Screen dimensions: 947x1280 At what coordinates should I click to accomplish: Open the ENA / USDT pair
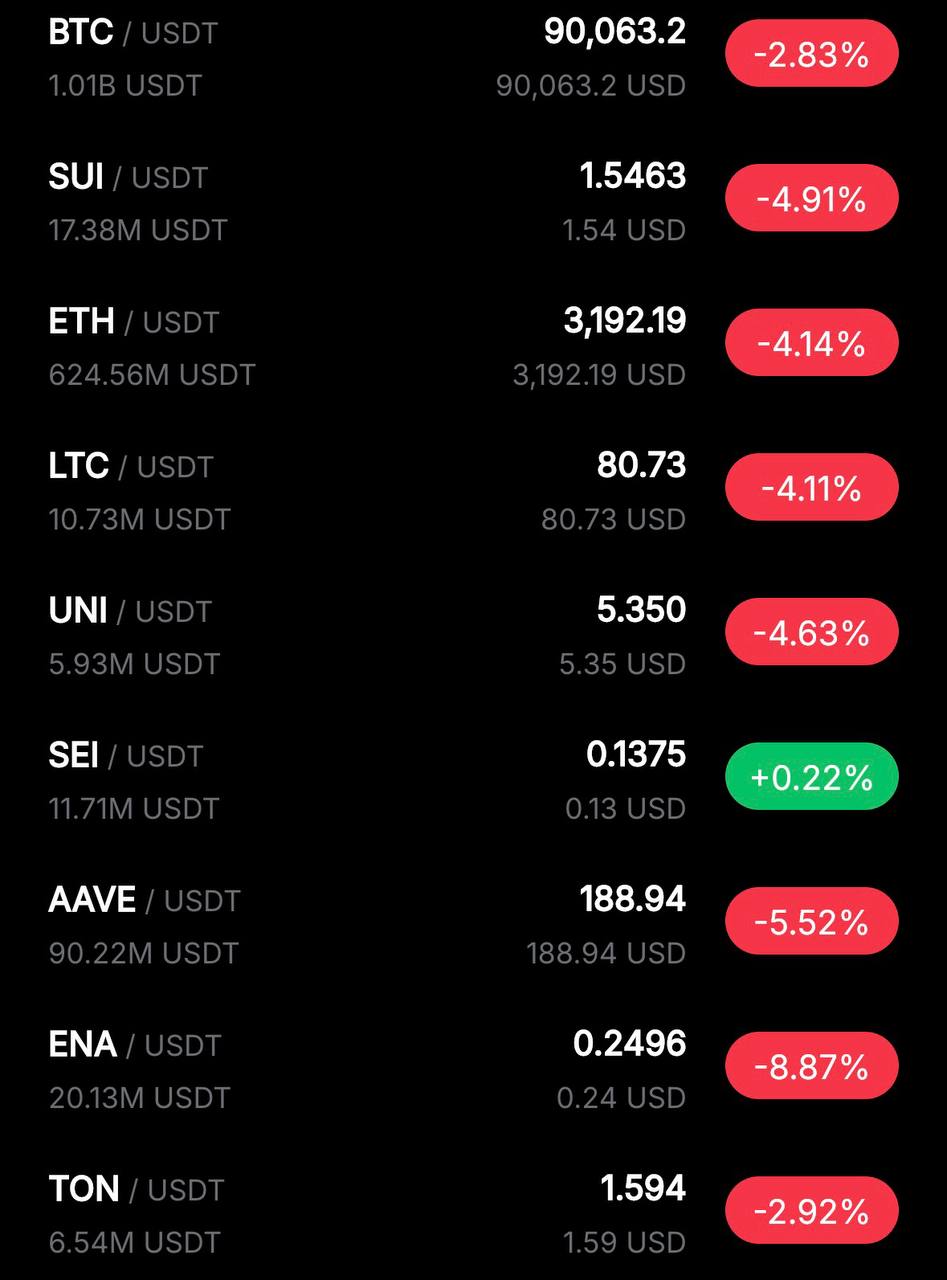click(x=134, y=1045)
